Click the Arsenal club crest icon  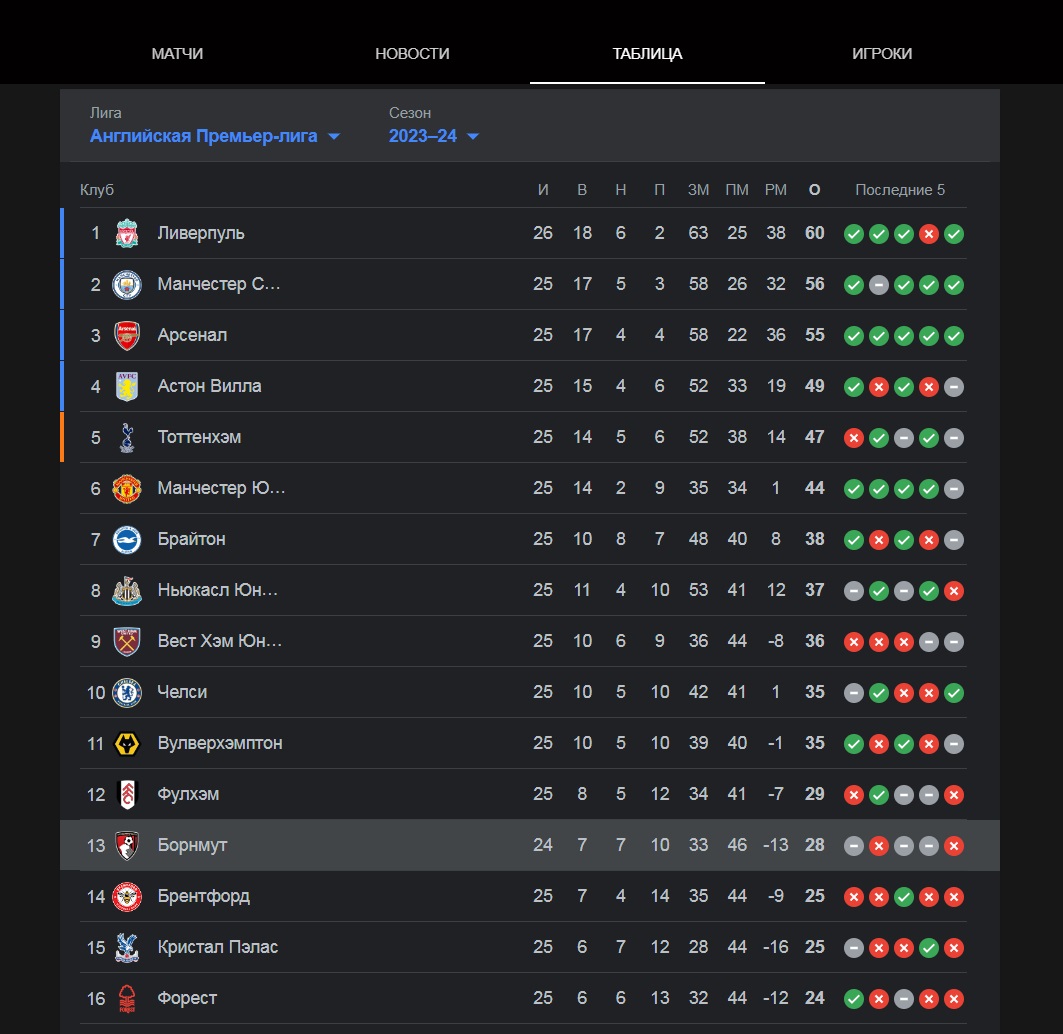(127, 335)
